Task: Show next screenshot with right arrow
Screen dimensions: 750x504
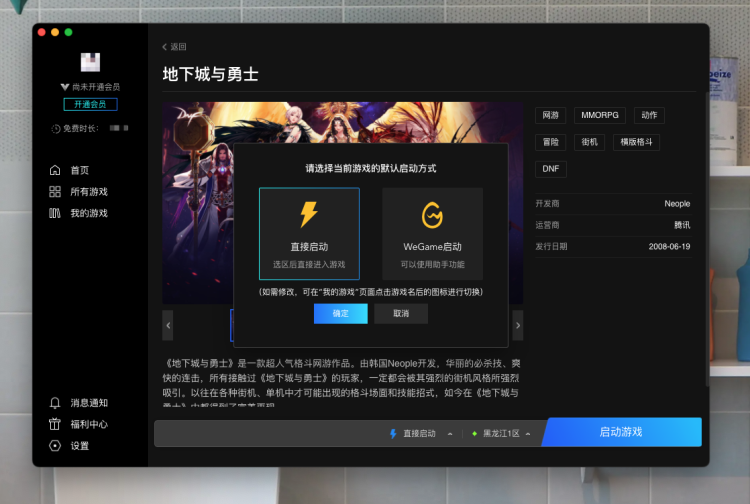Action: tap(518, 325)
